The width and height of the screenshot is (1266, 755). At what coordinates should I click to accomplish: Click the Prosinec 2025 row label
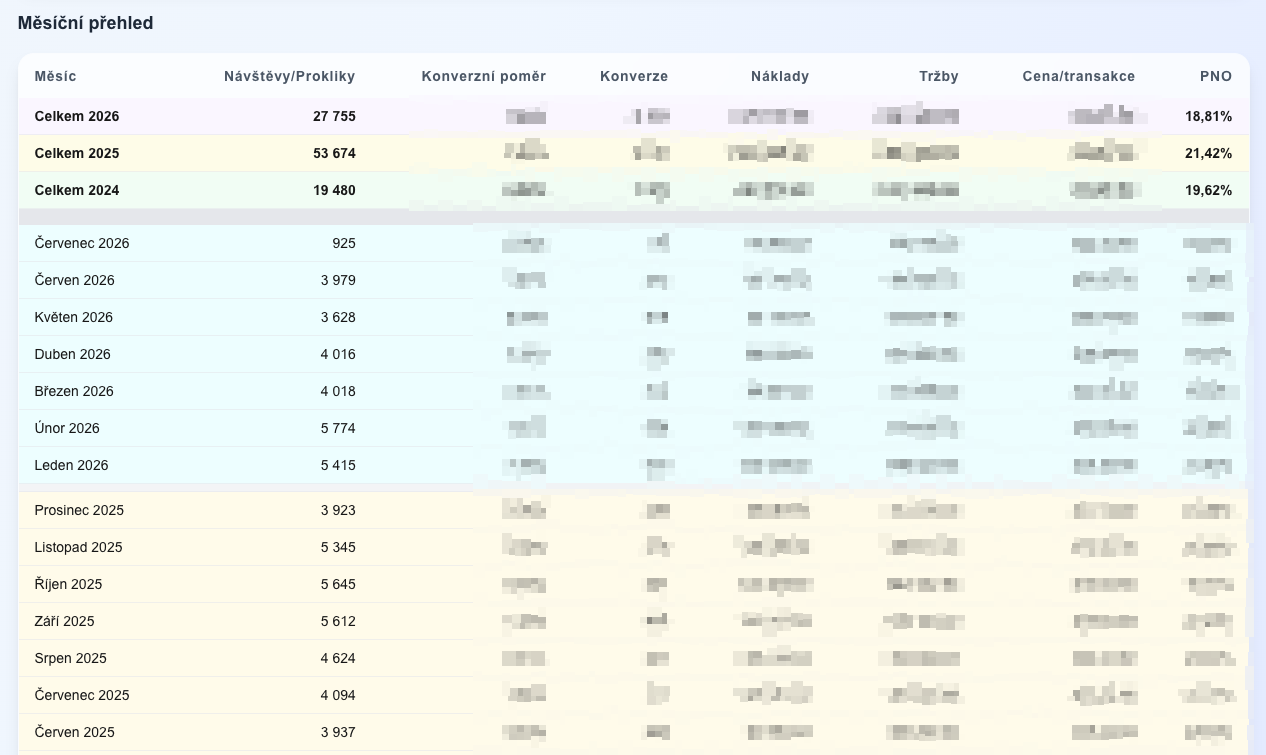pyautogui.click(x=79, y=510)
